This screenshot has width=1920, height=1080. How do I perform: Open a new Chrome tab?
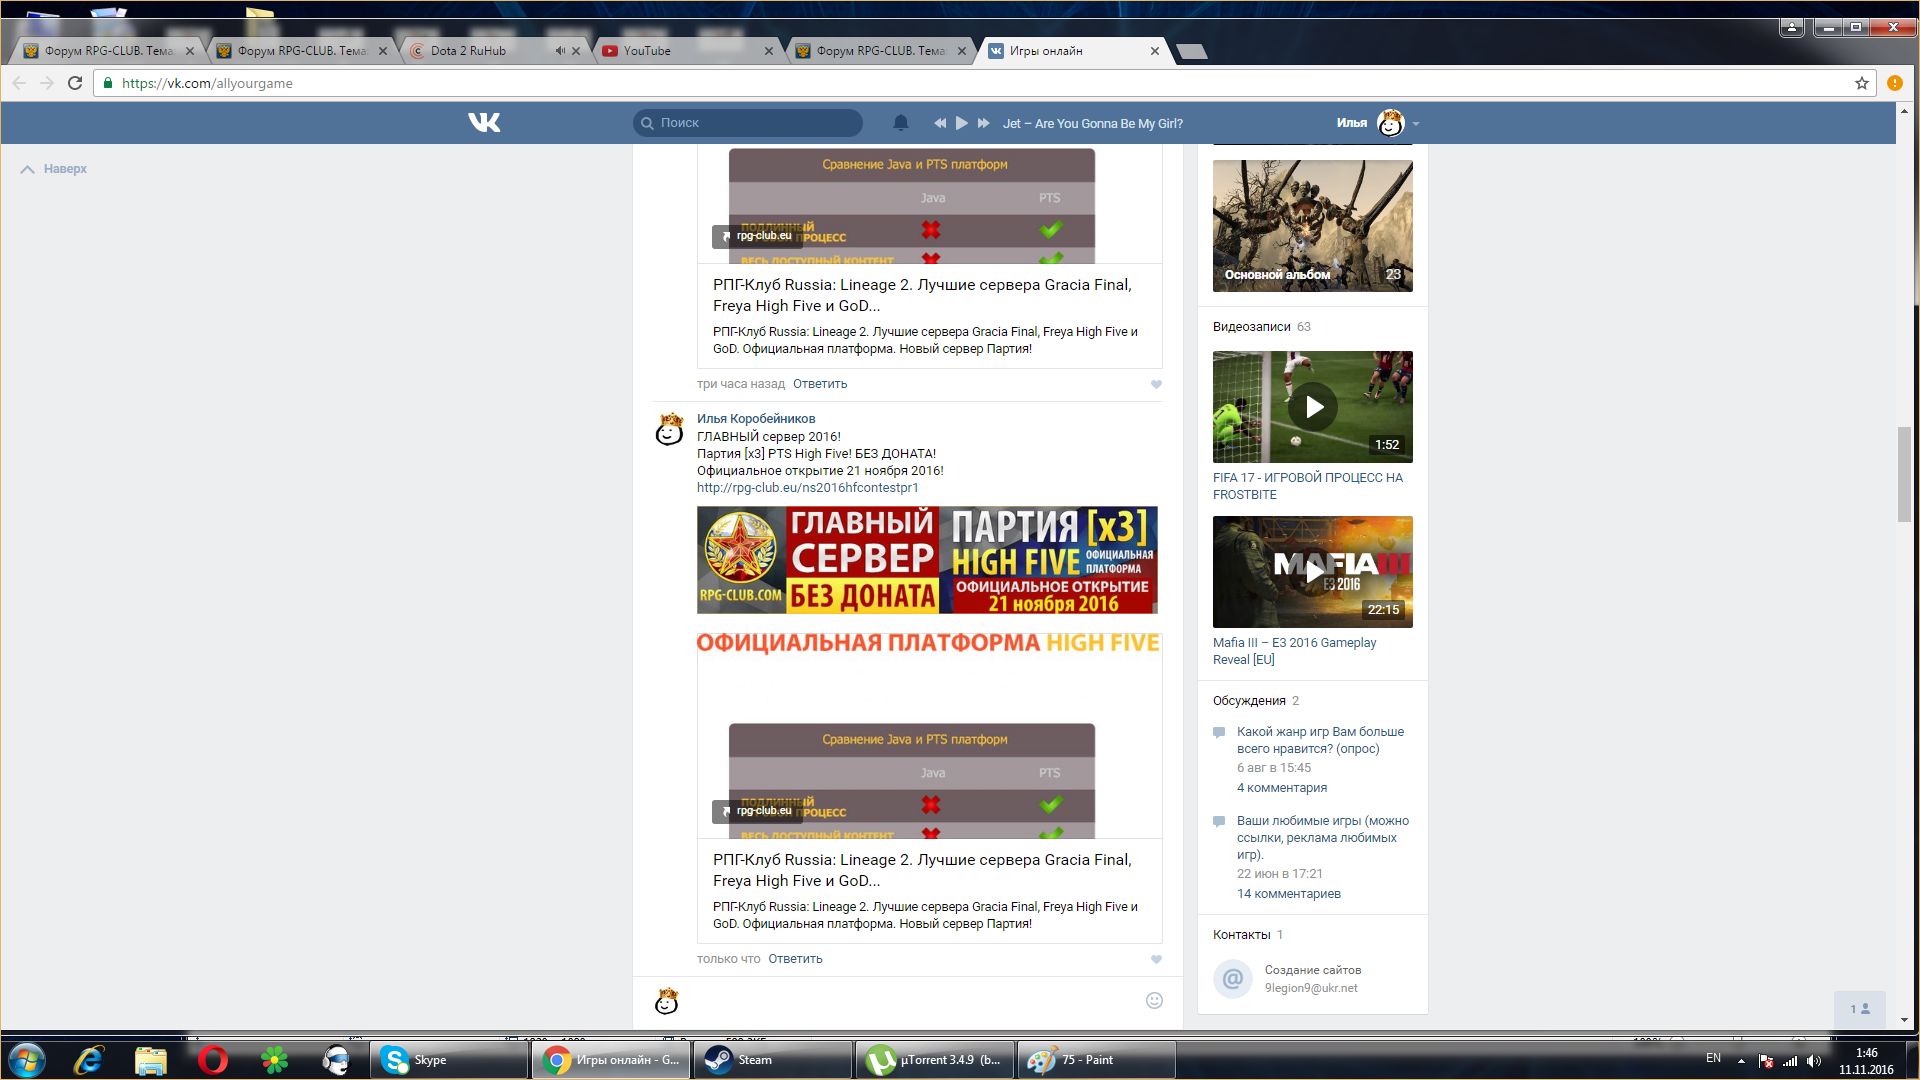1191,51
